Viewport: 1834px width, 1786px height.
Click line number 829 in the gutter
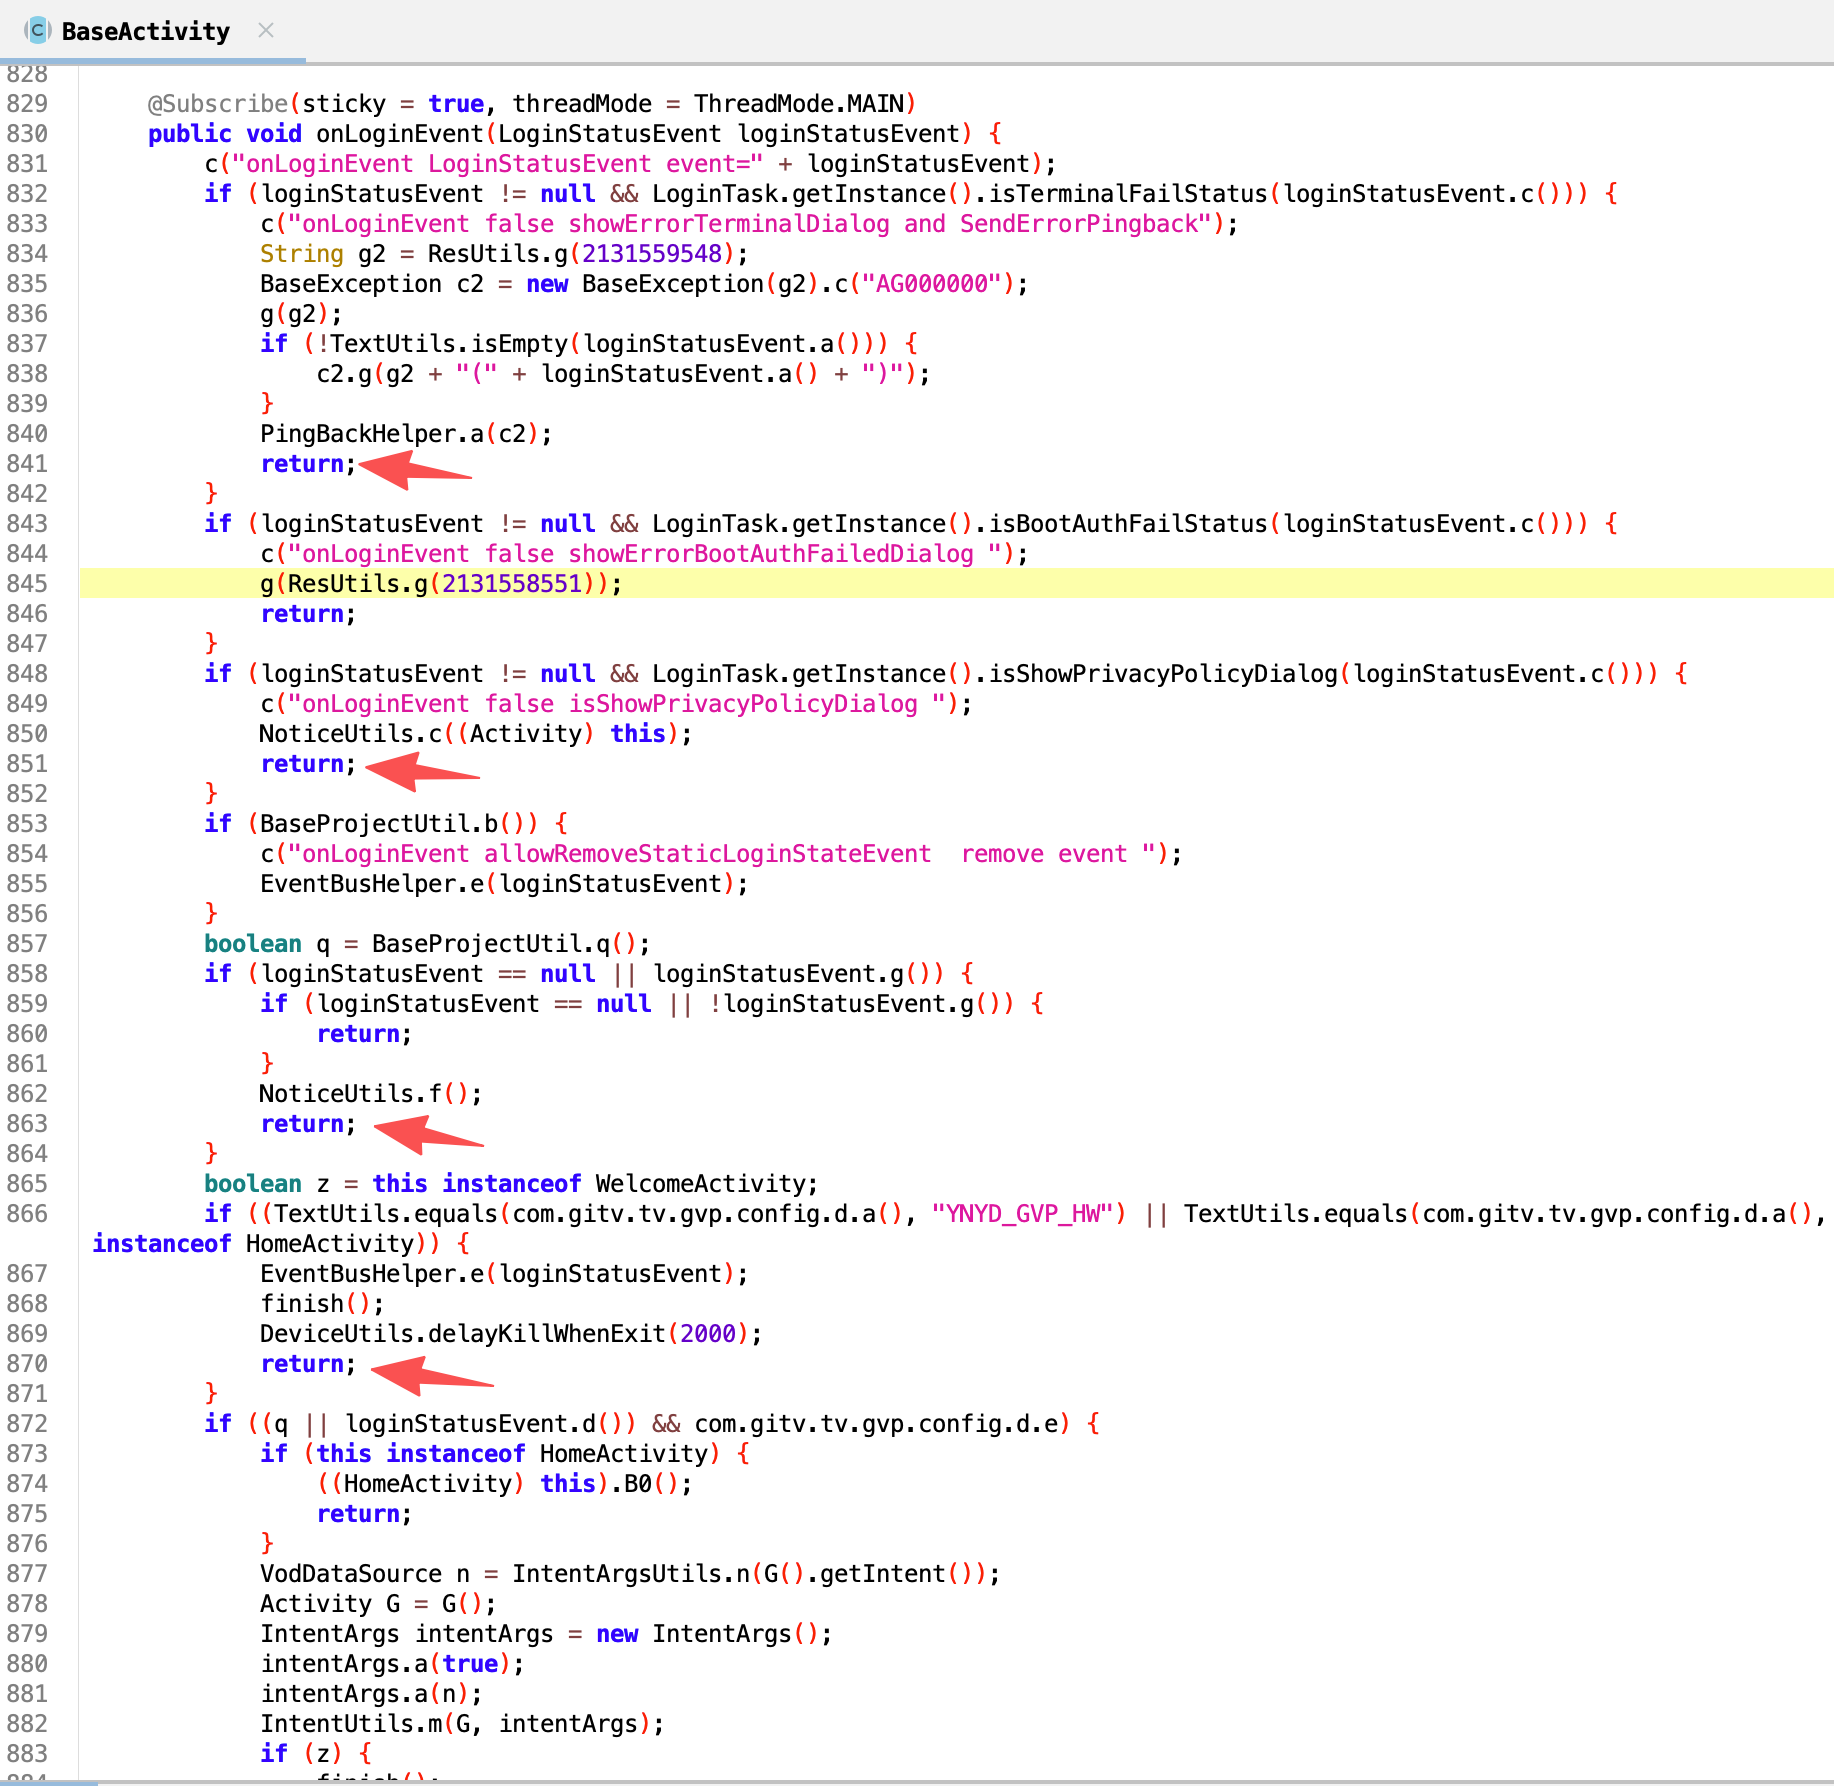(x=27, y=104)
